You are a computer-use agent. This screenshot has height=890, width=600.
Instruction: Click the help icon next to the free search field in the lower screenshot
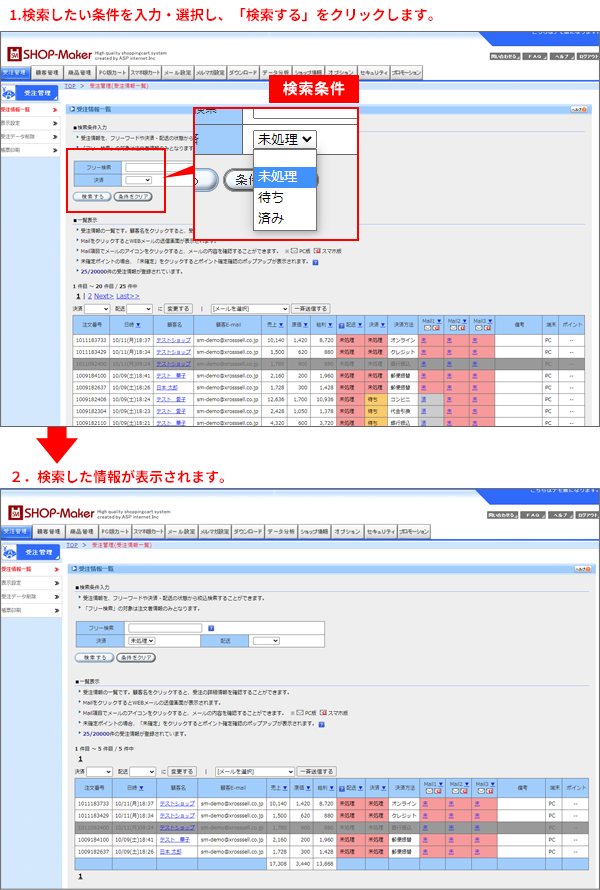[x=212, y=628]
